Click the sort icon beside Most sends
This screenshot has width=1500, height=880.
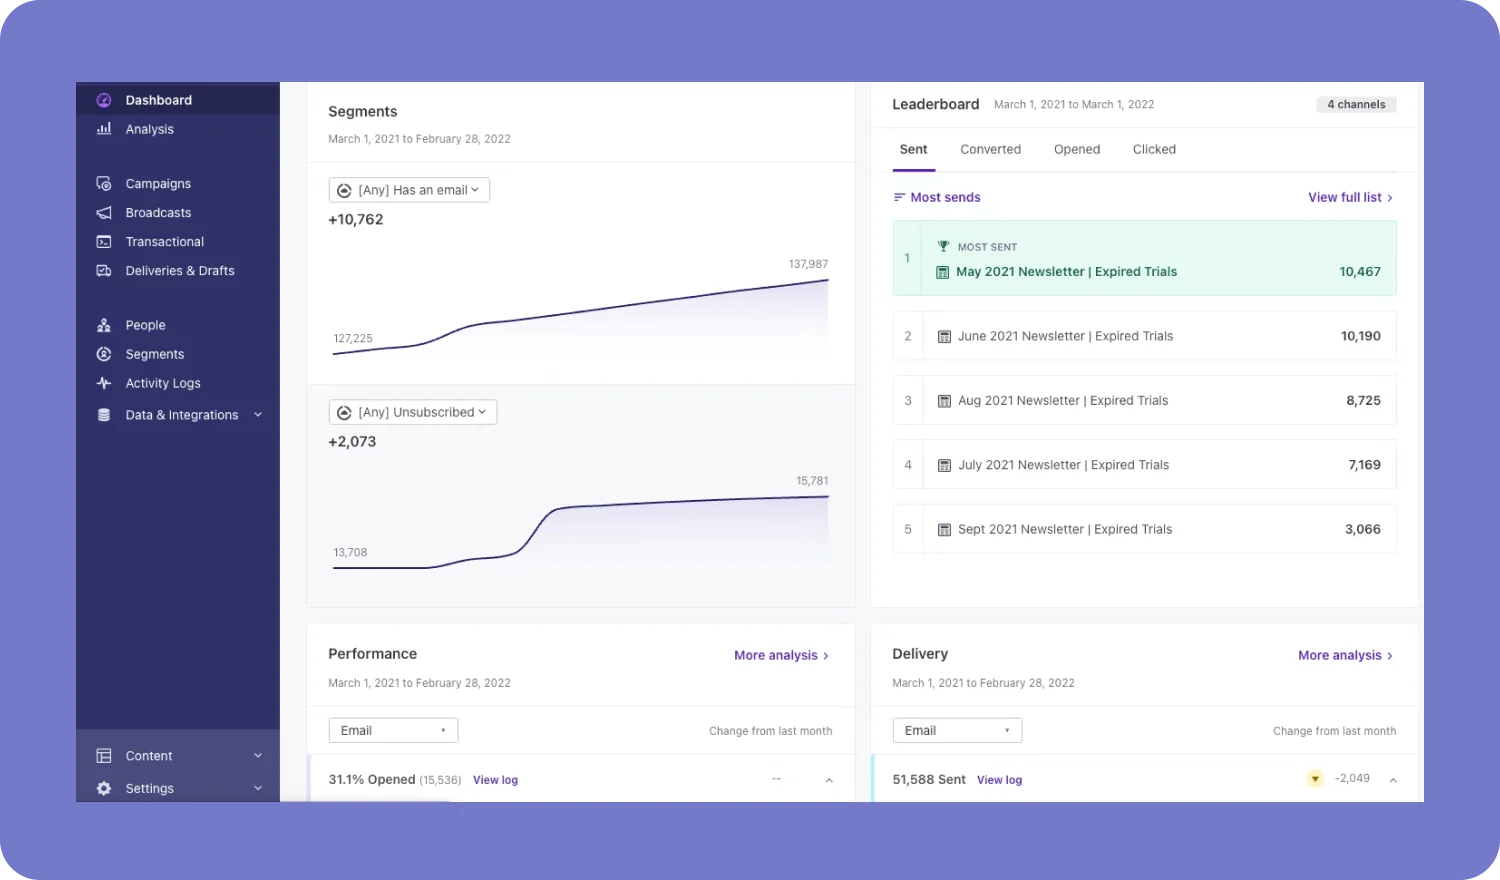899,197
